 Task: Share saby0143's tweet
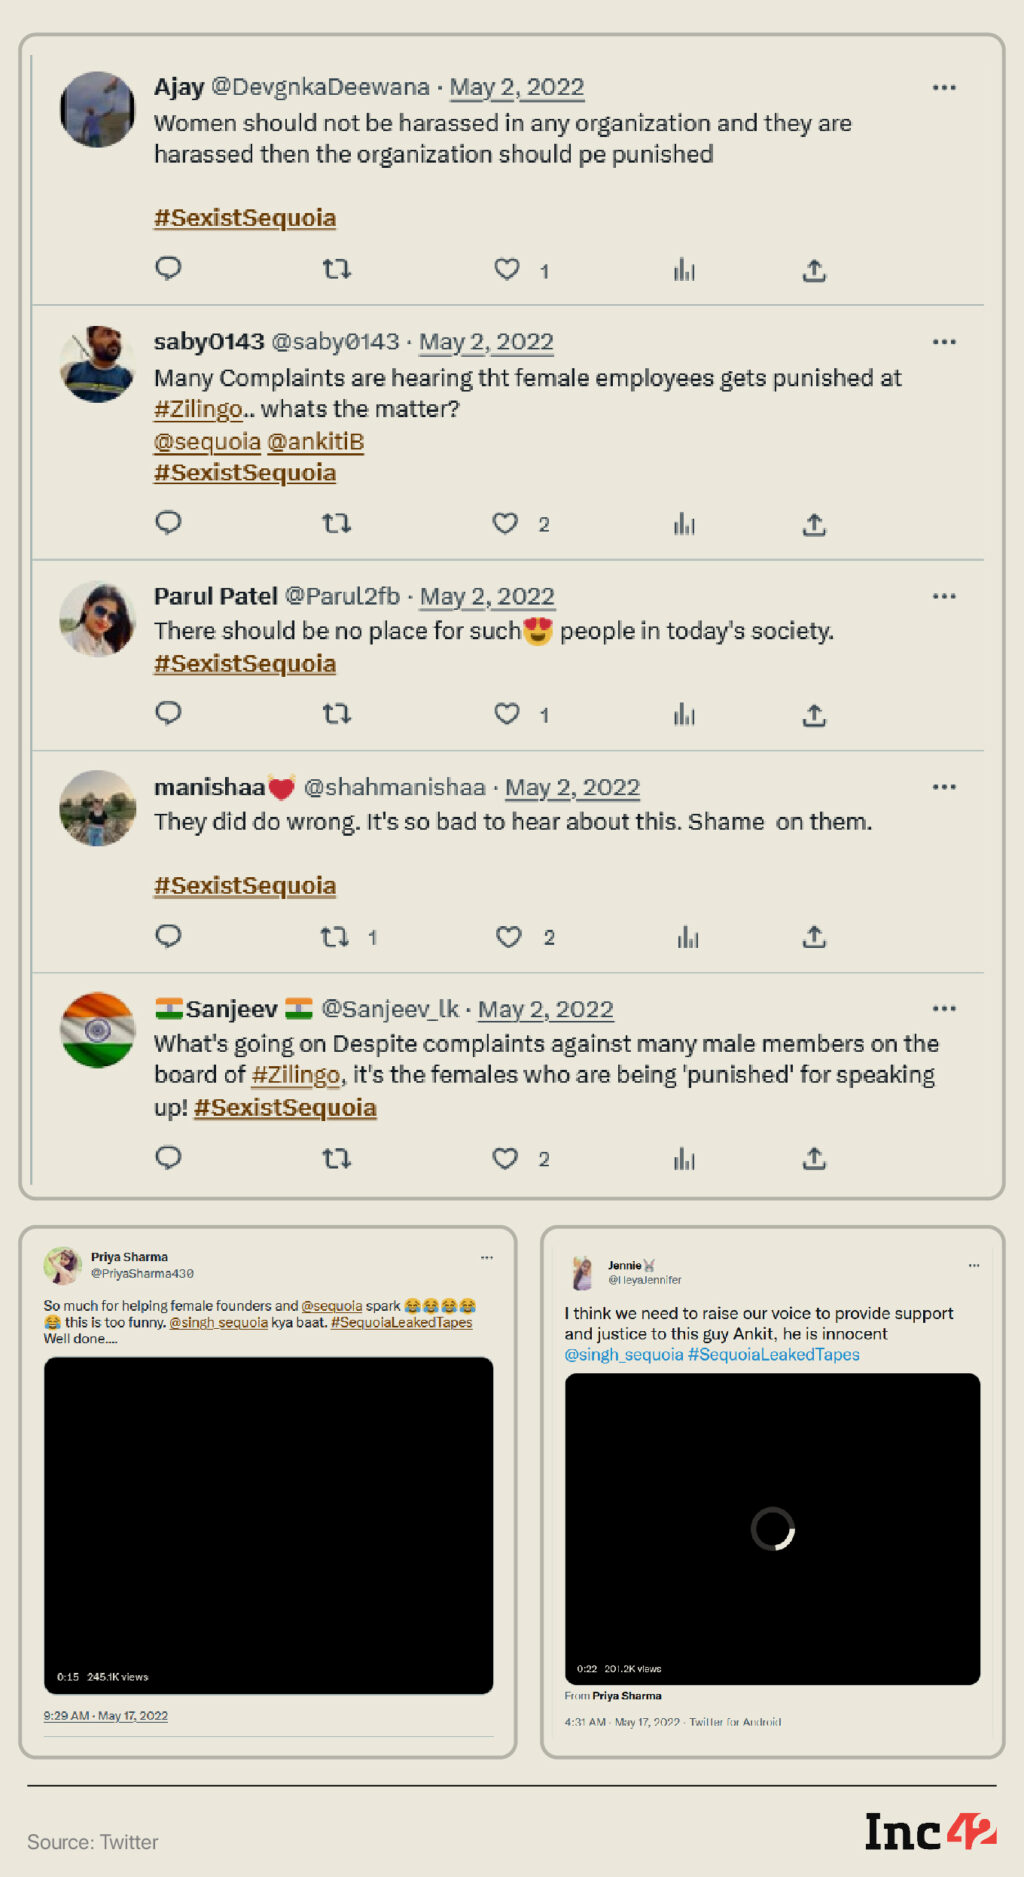click(x=814, y=524)
